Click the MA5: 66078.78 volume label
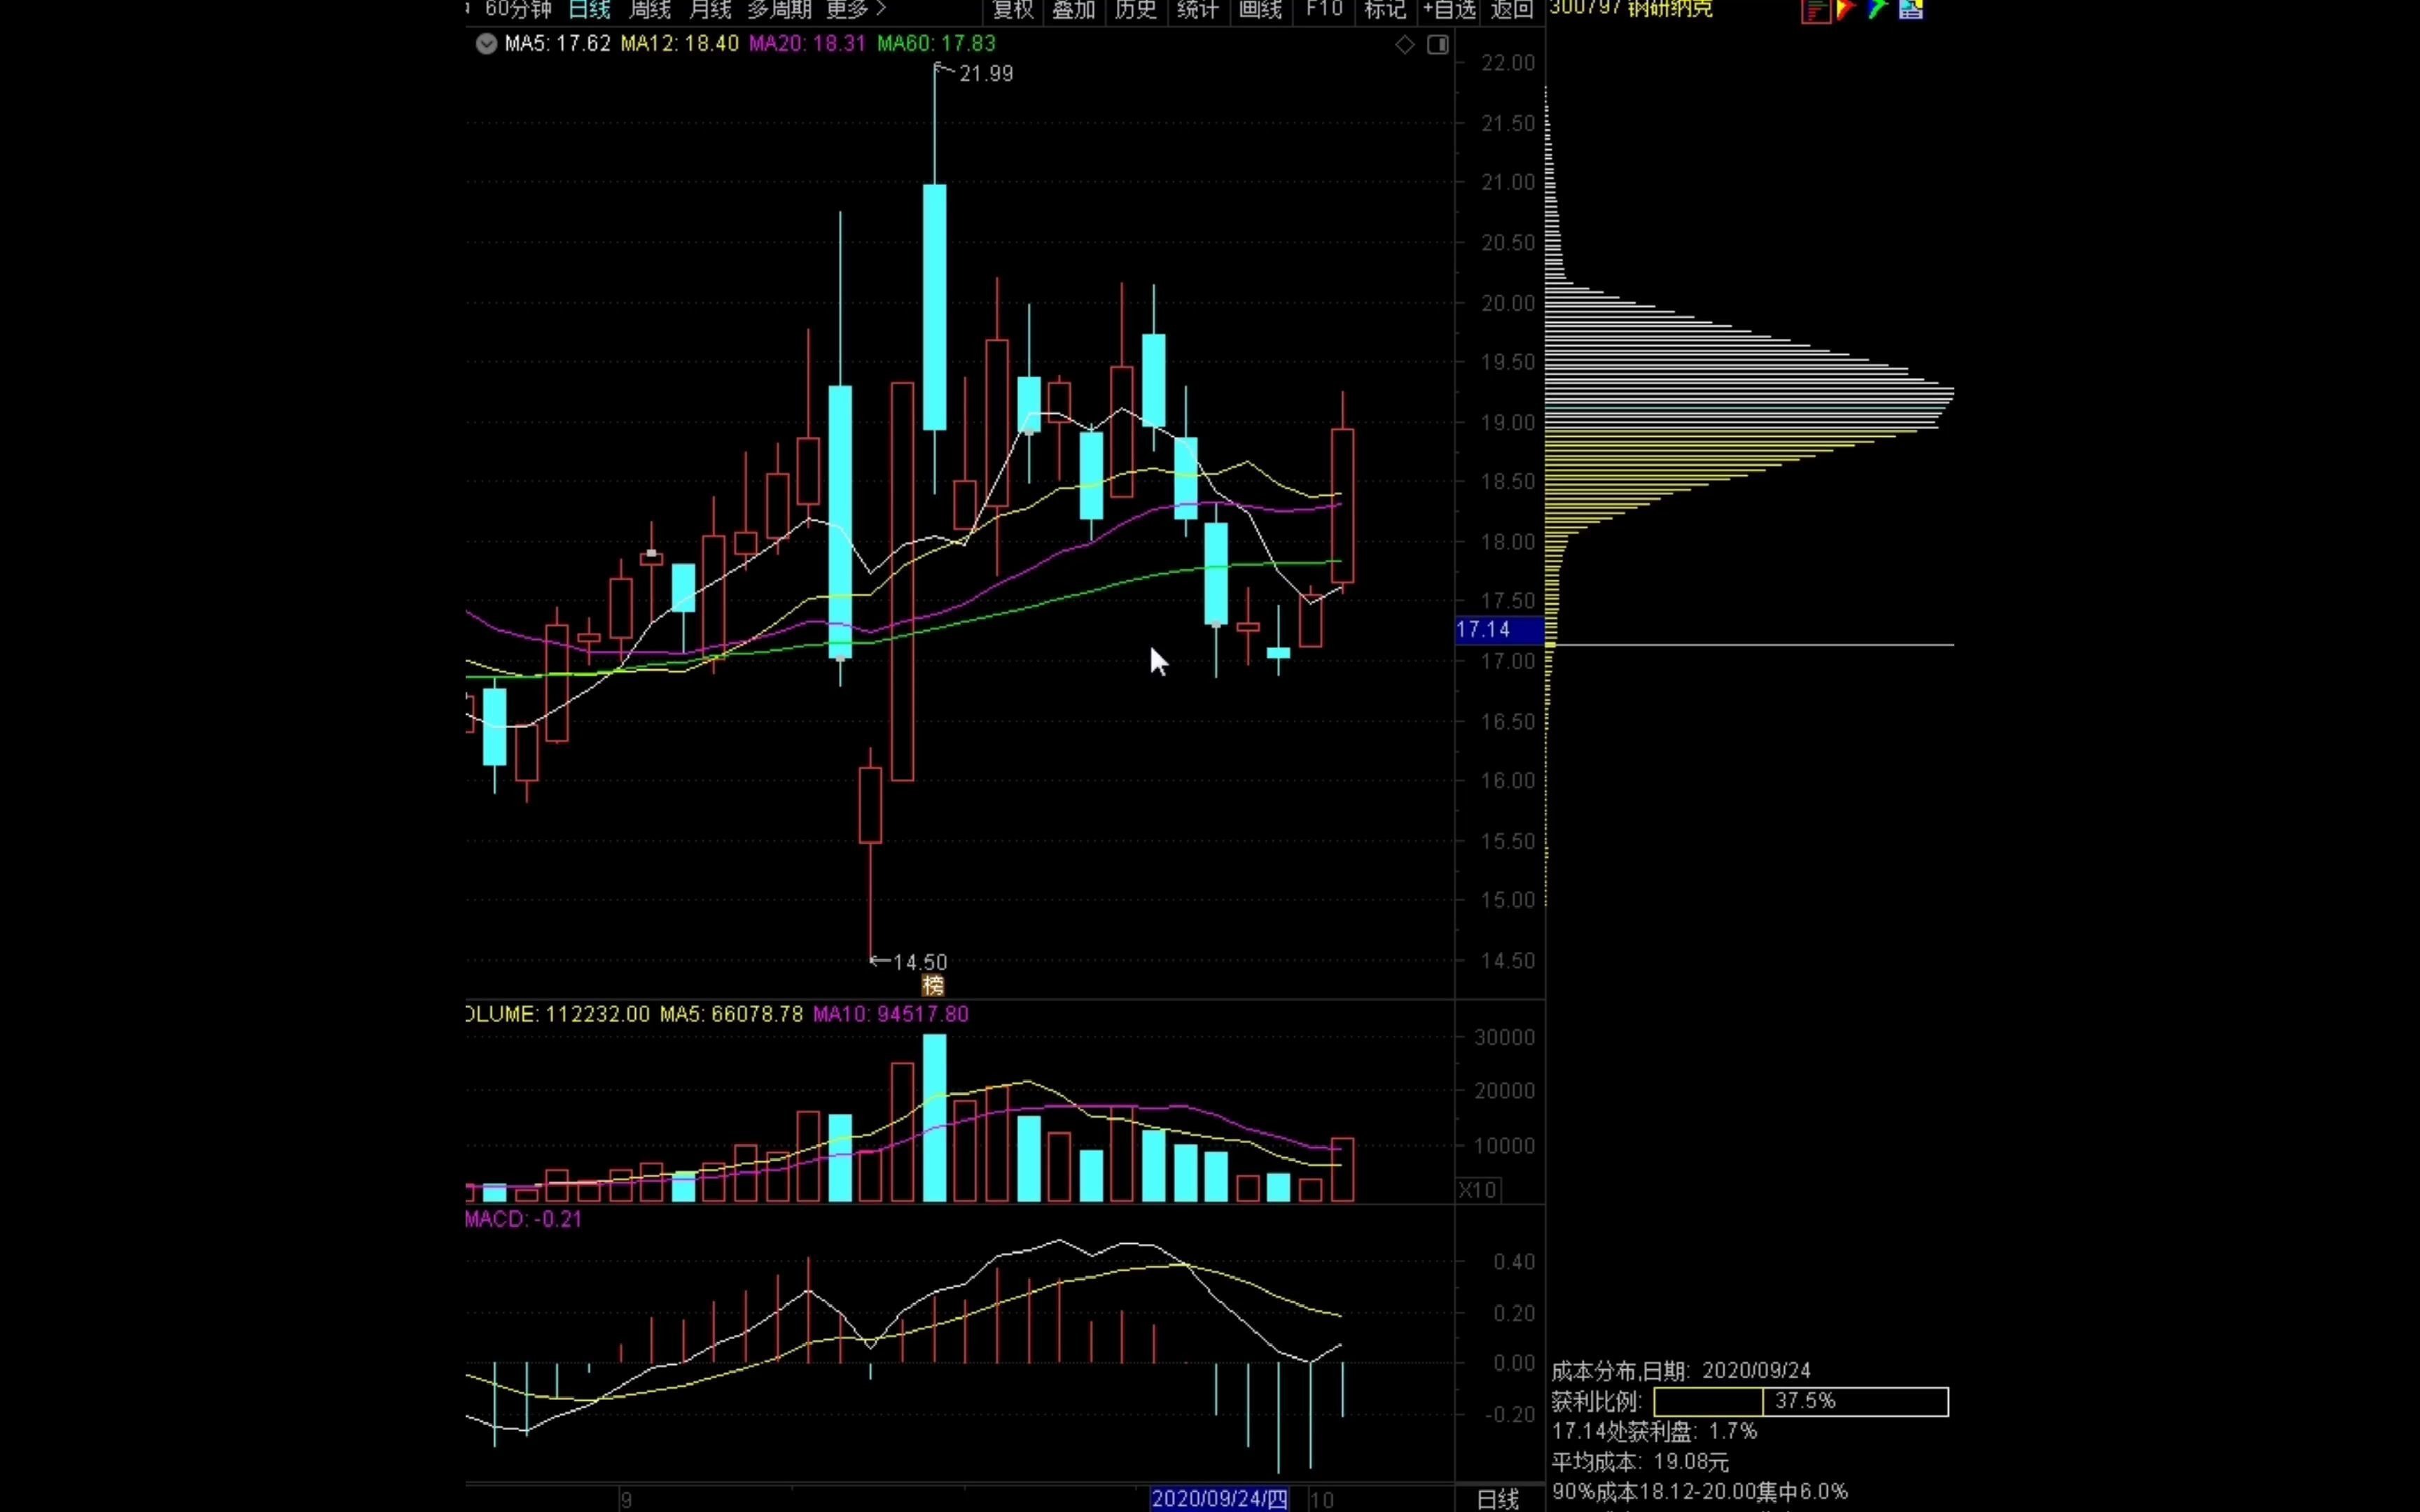The width and height of the screenshot is (2420, 1512). pos(731,1014)
